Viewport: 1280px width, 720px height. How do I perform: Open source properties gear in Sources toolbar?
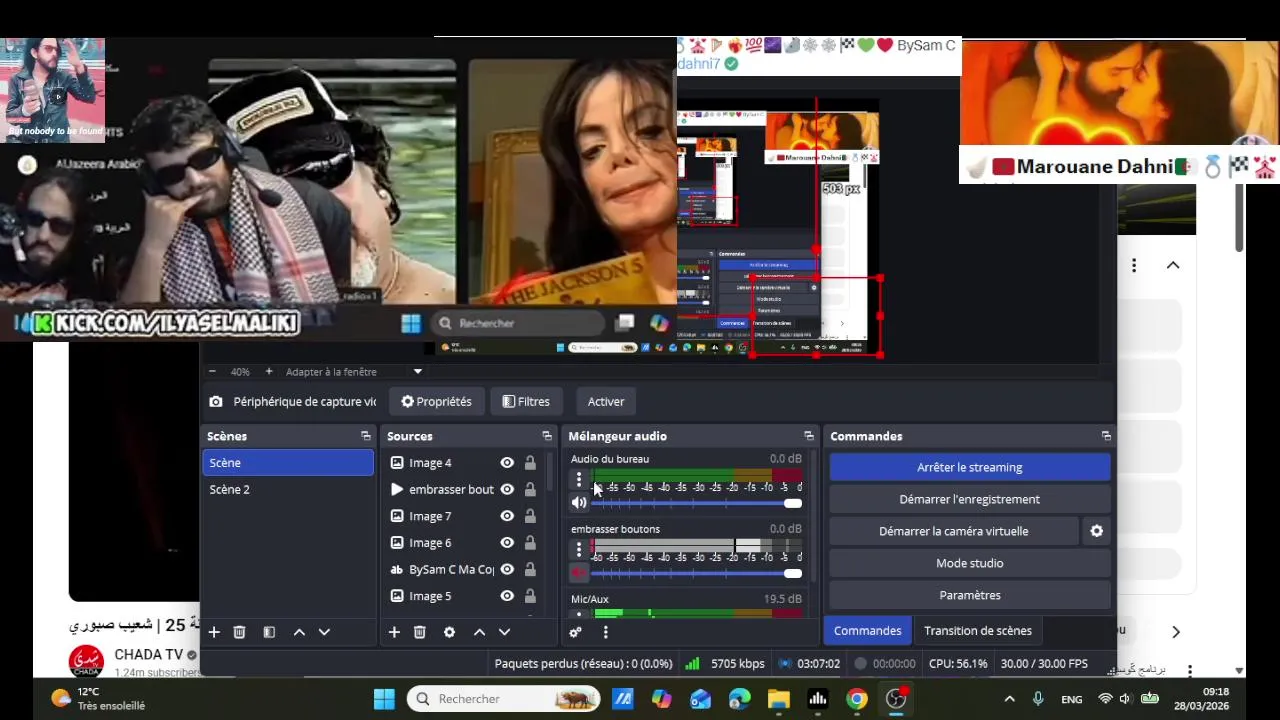449,632
